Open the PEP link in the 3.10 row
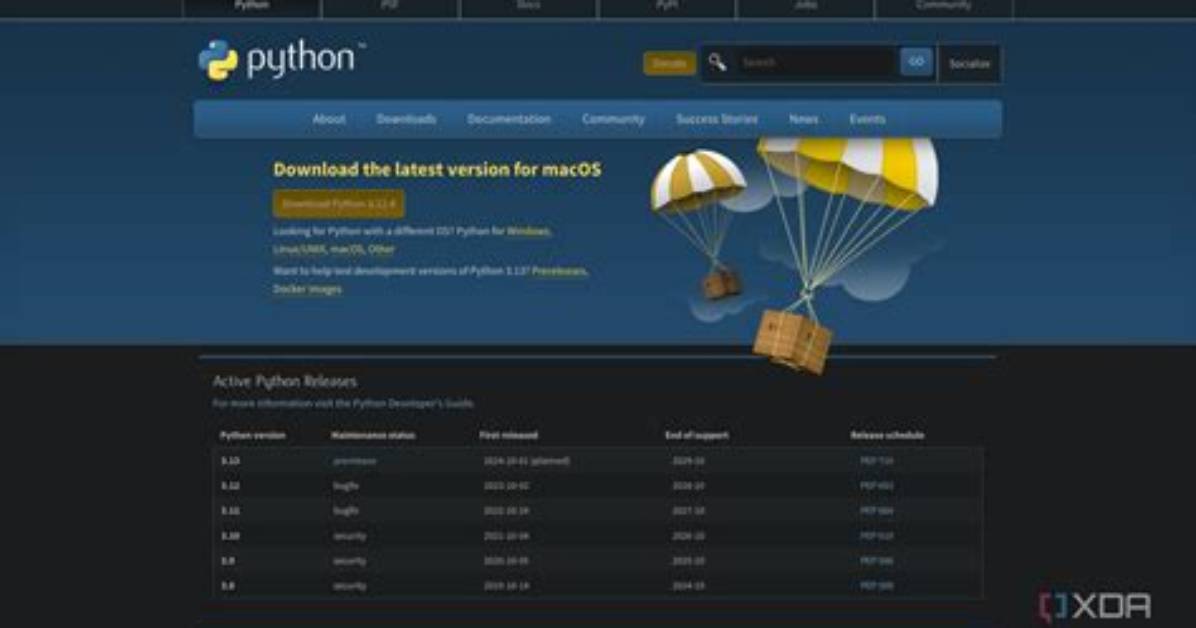This screenshot has height=628, width=1196. tap(876, 536)
